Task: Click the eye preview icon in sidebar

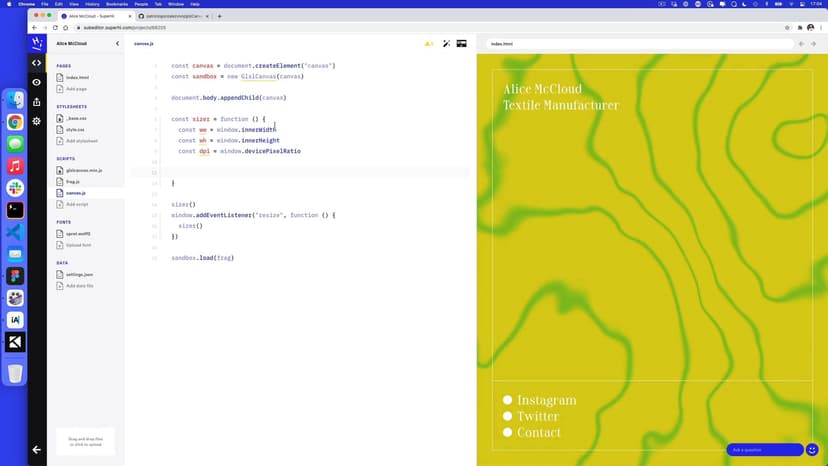Action: click(x=37, y=82)
